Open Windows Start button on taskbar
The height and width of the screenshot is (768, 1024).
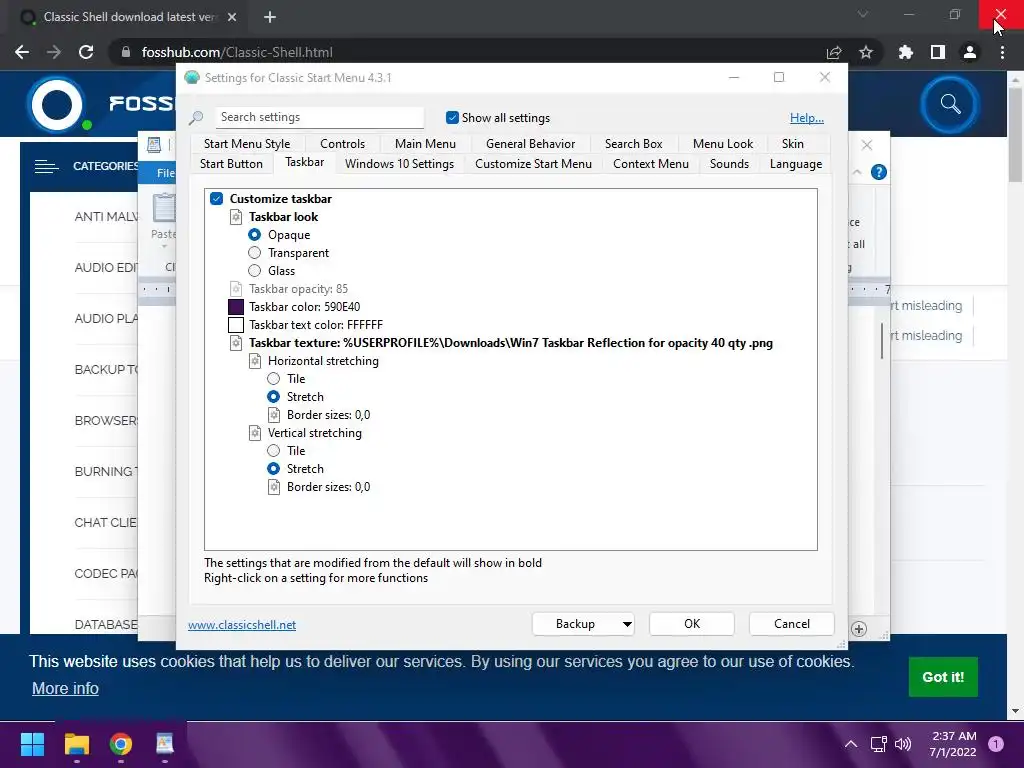click(x=32, y=744)
